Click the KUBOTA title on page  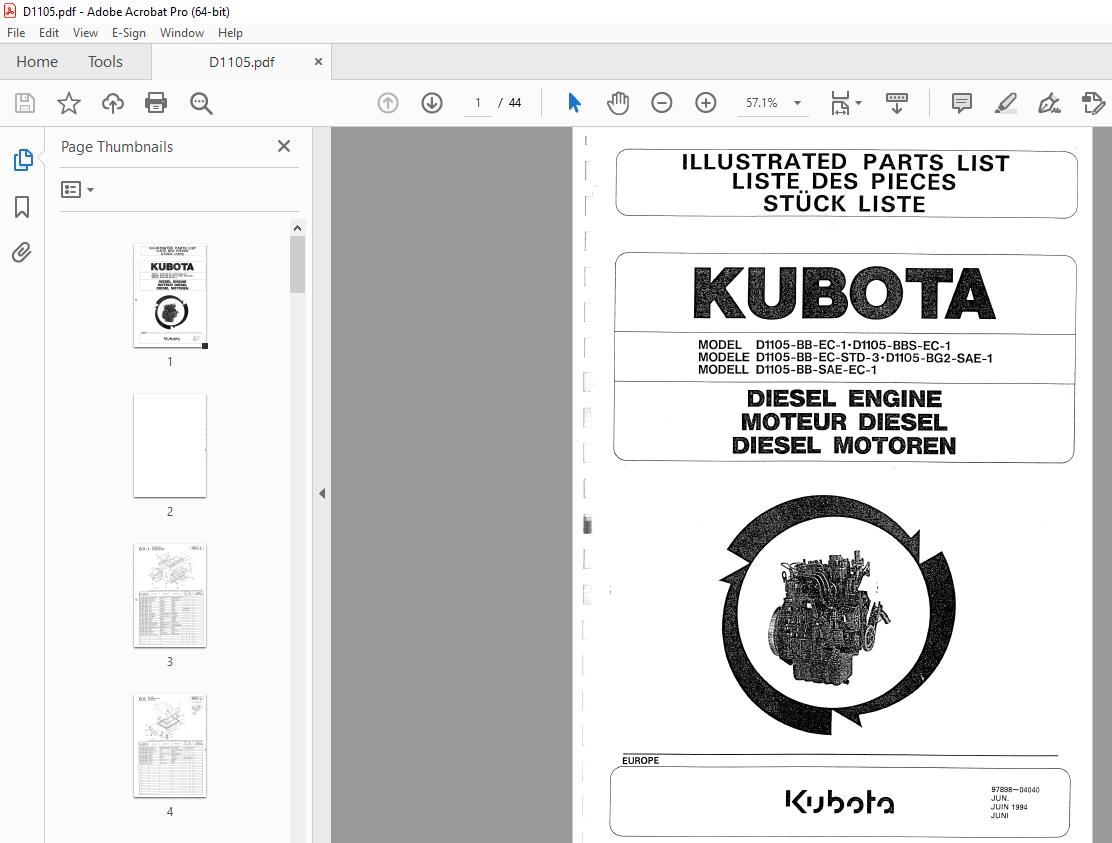[845, 294]
